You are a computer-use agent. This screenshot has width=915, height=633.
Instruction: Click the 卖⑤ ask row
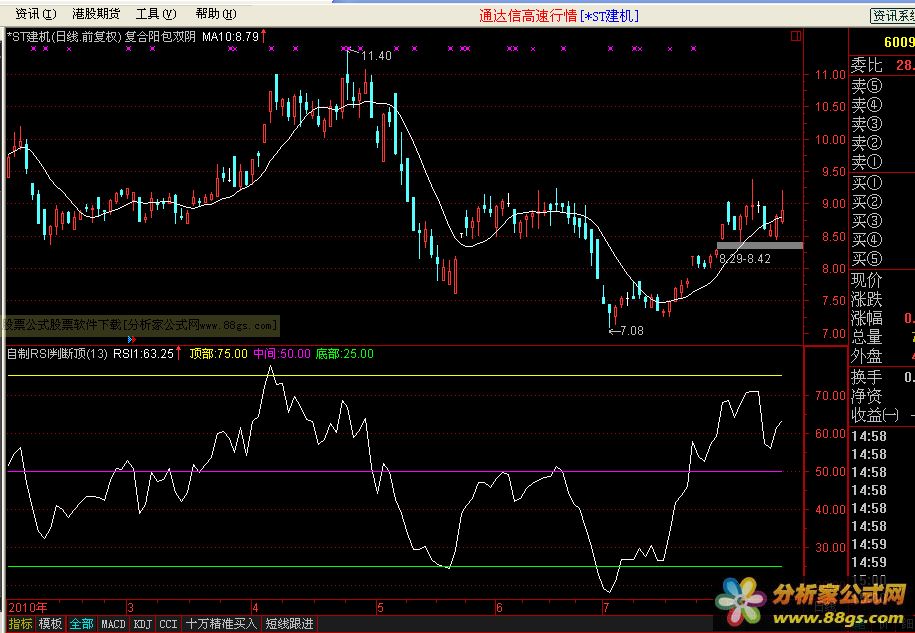pyautogui.click(x=882, y=86)
